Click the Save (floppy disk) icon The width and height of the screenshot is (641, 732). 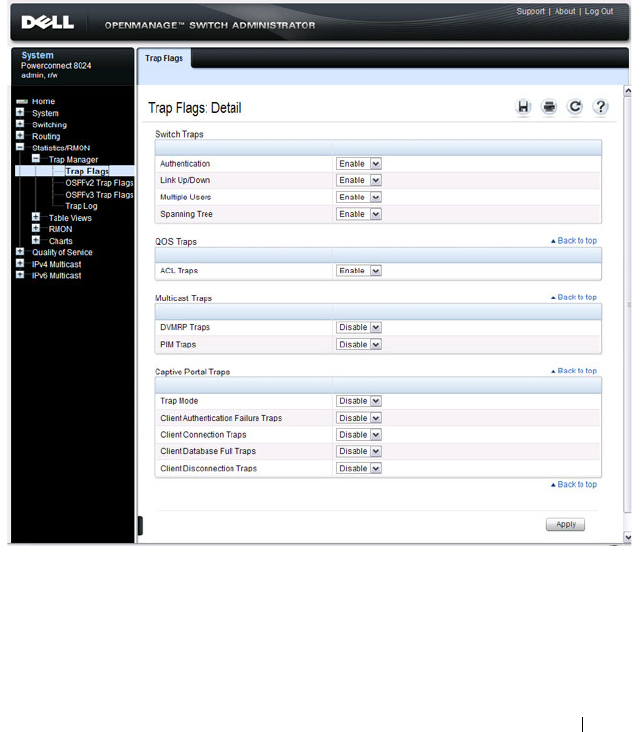523,107
